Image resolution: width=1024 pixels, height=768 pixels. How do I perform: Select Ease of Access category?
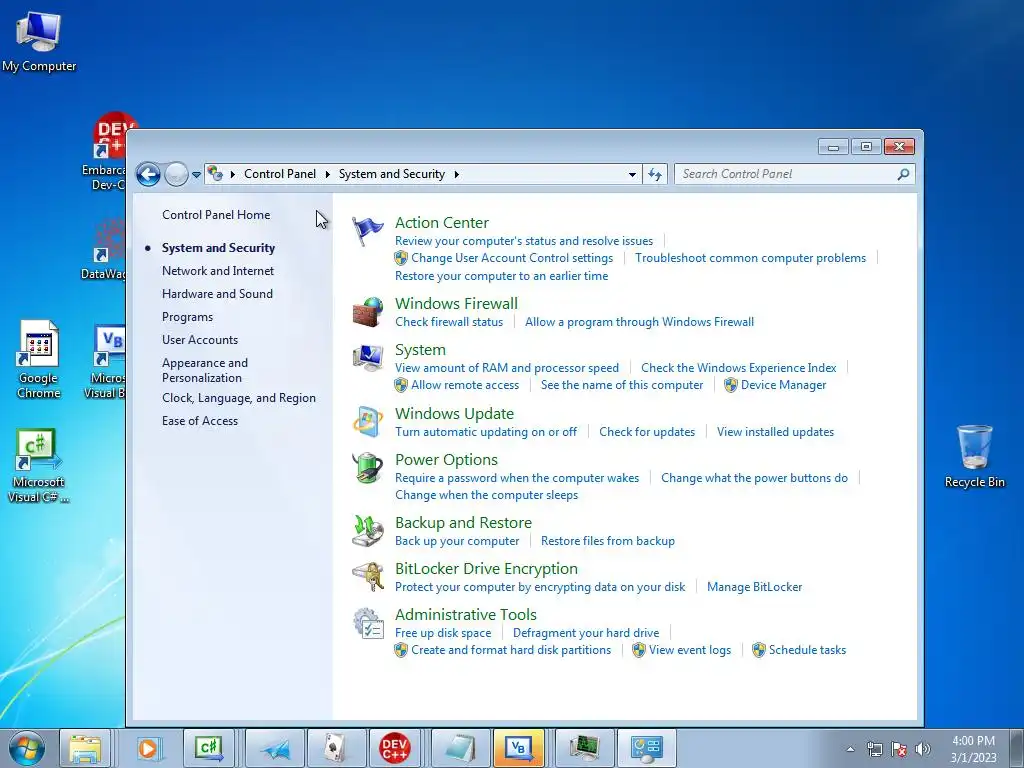[200, 421]
